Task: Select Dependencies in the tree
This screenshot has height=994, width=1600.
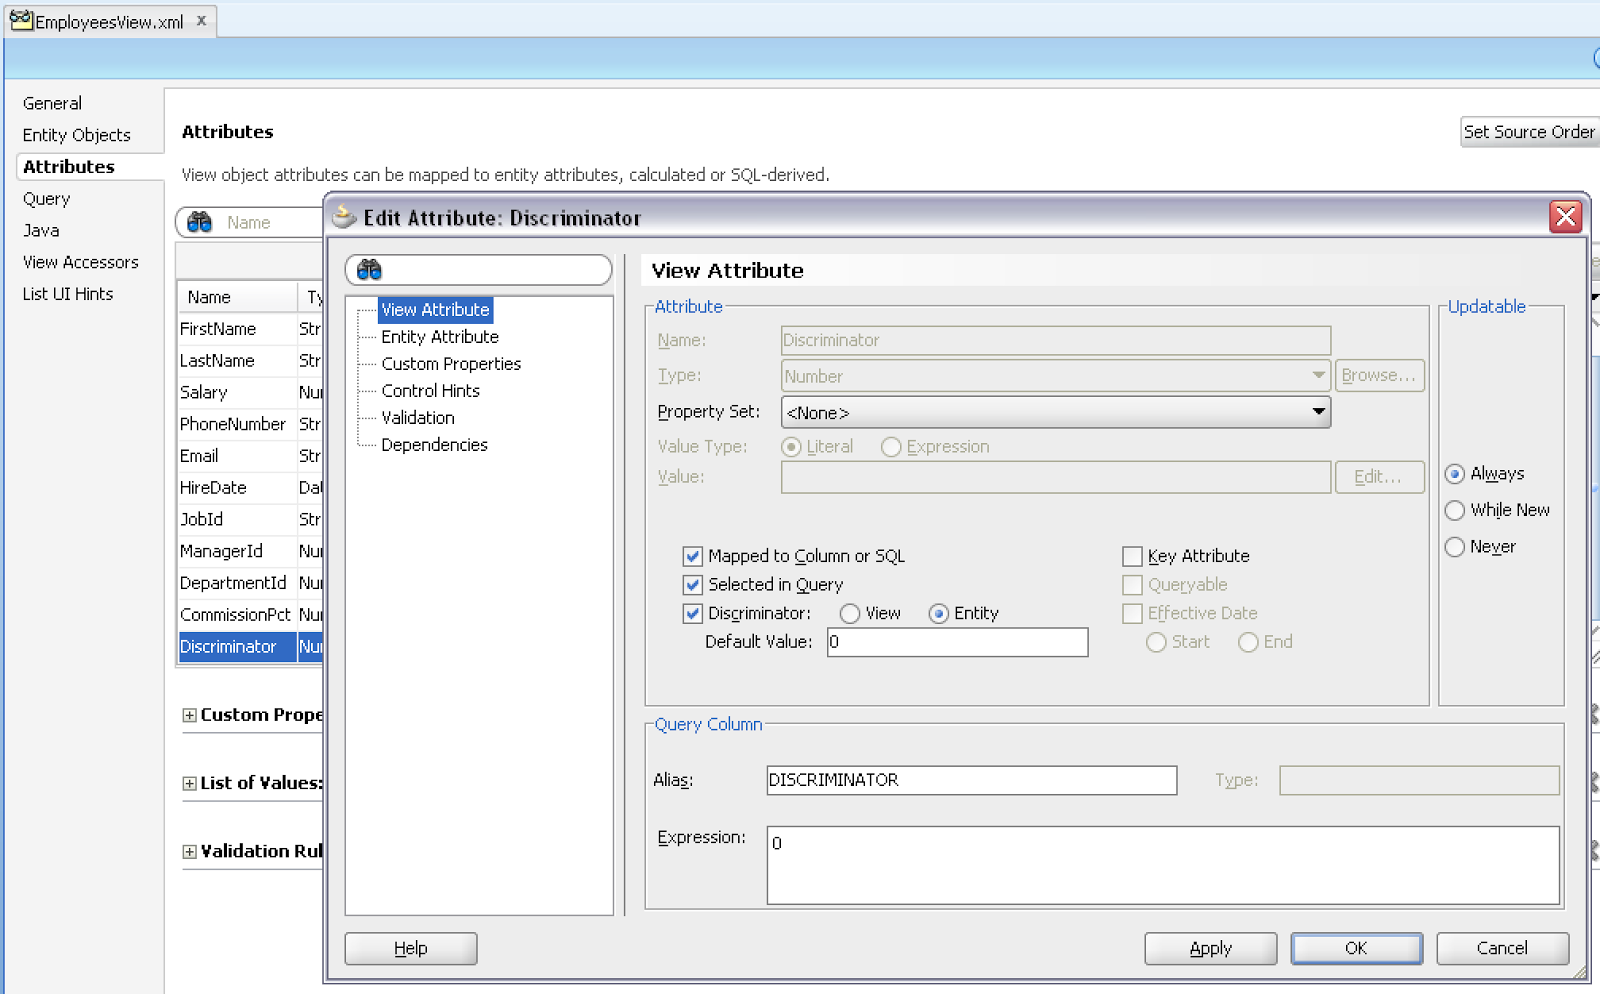Action: (x=435, y=445)
